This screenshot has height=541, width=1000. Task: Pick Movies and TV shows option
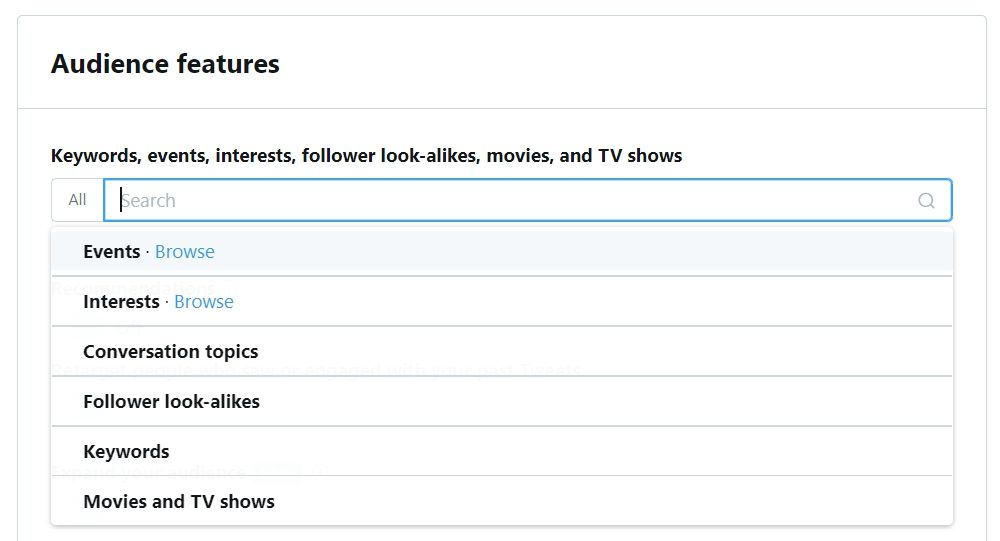502,501
